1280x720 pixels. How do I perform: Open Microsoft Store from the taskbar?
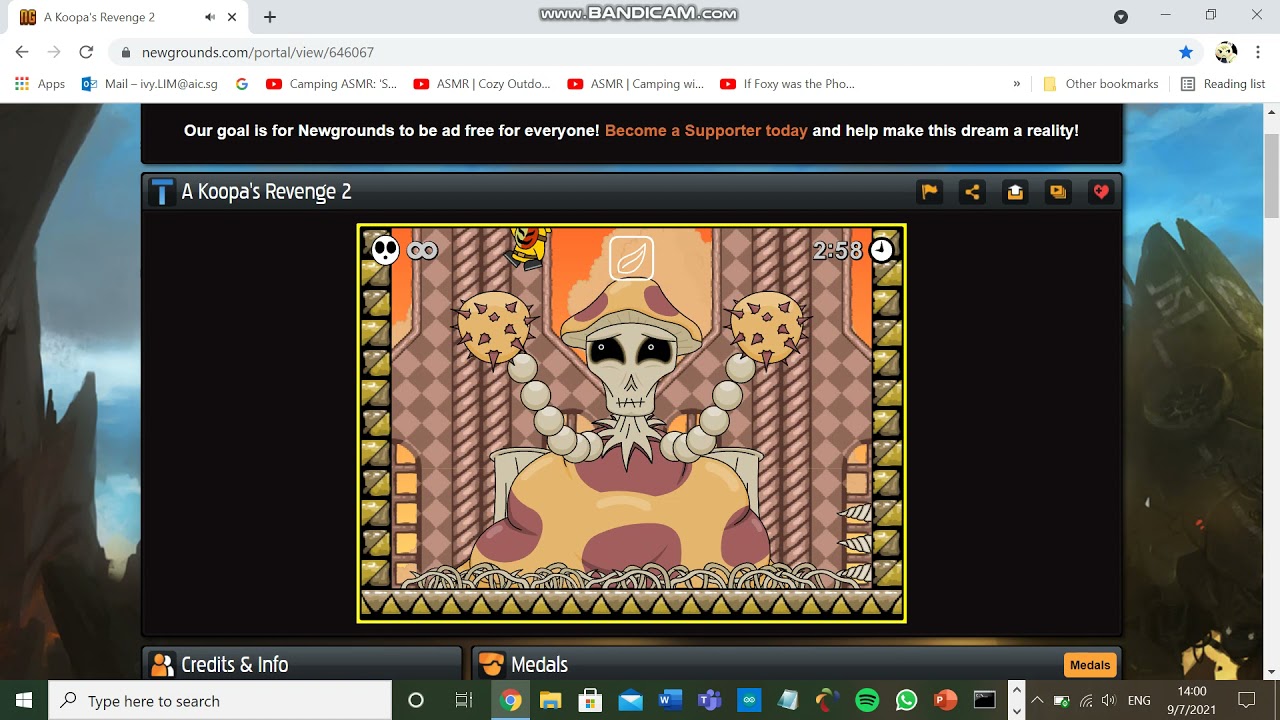pyautogui.click(x=590, y=700)
